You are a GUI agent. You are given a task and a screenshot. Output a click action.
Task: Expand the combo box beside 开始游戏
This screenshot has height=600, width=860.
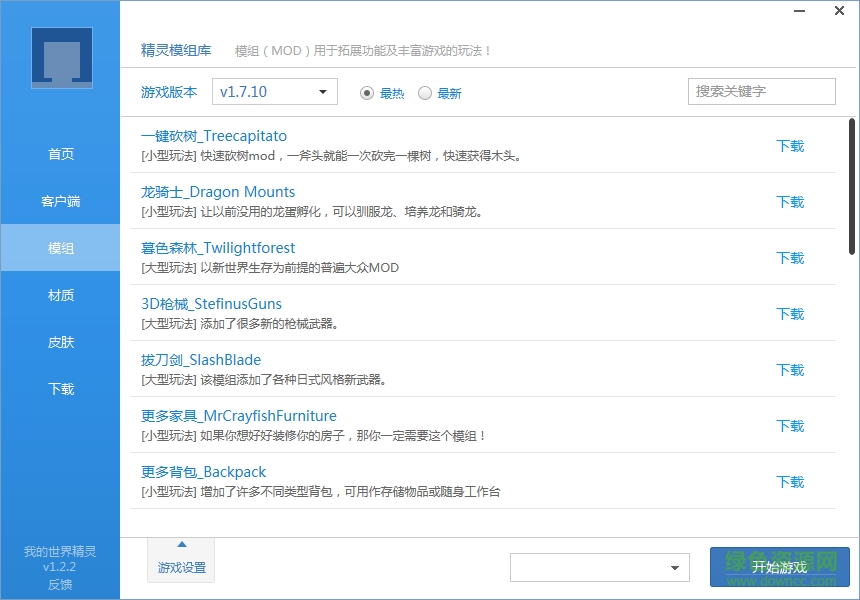pyautogui.click(x=596, y=567)
